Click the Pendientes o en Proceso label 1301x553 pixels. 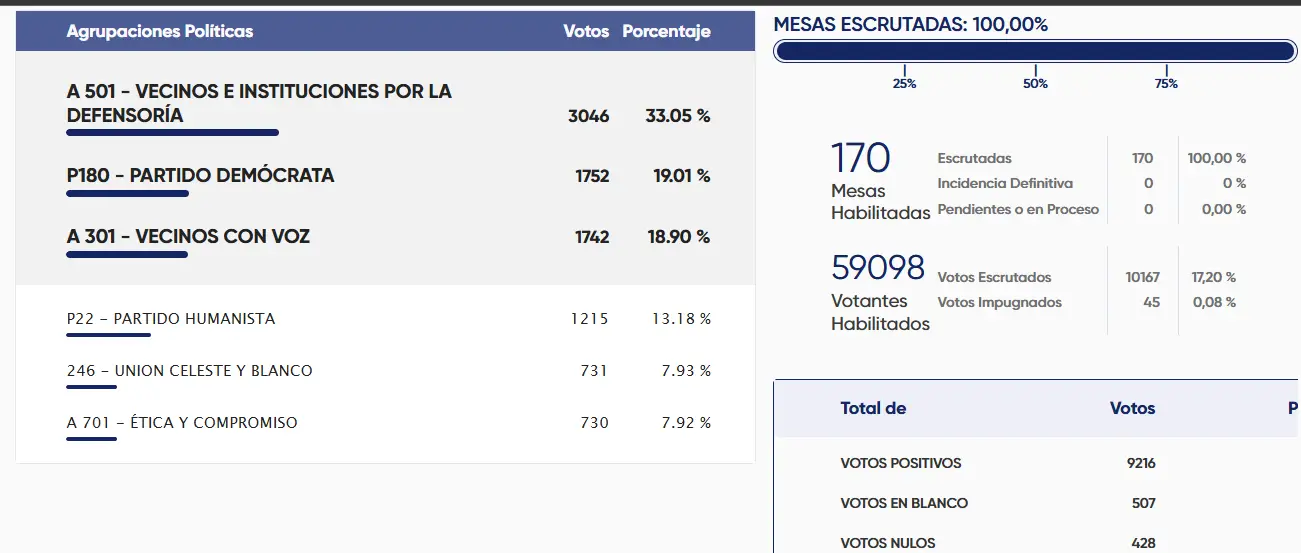[x=1018, y=210]
